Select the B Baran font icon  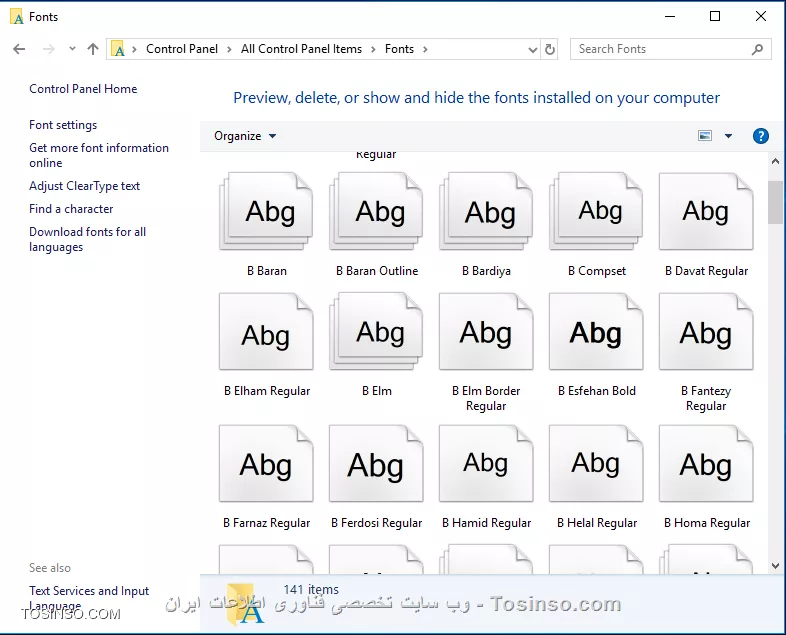pos(266,211)
